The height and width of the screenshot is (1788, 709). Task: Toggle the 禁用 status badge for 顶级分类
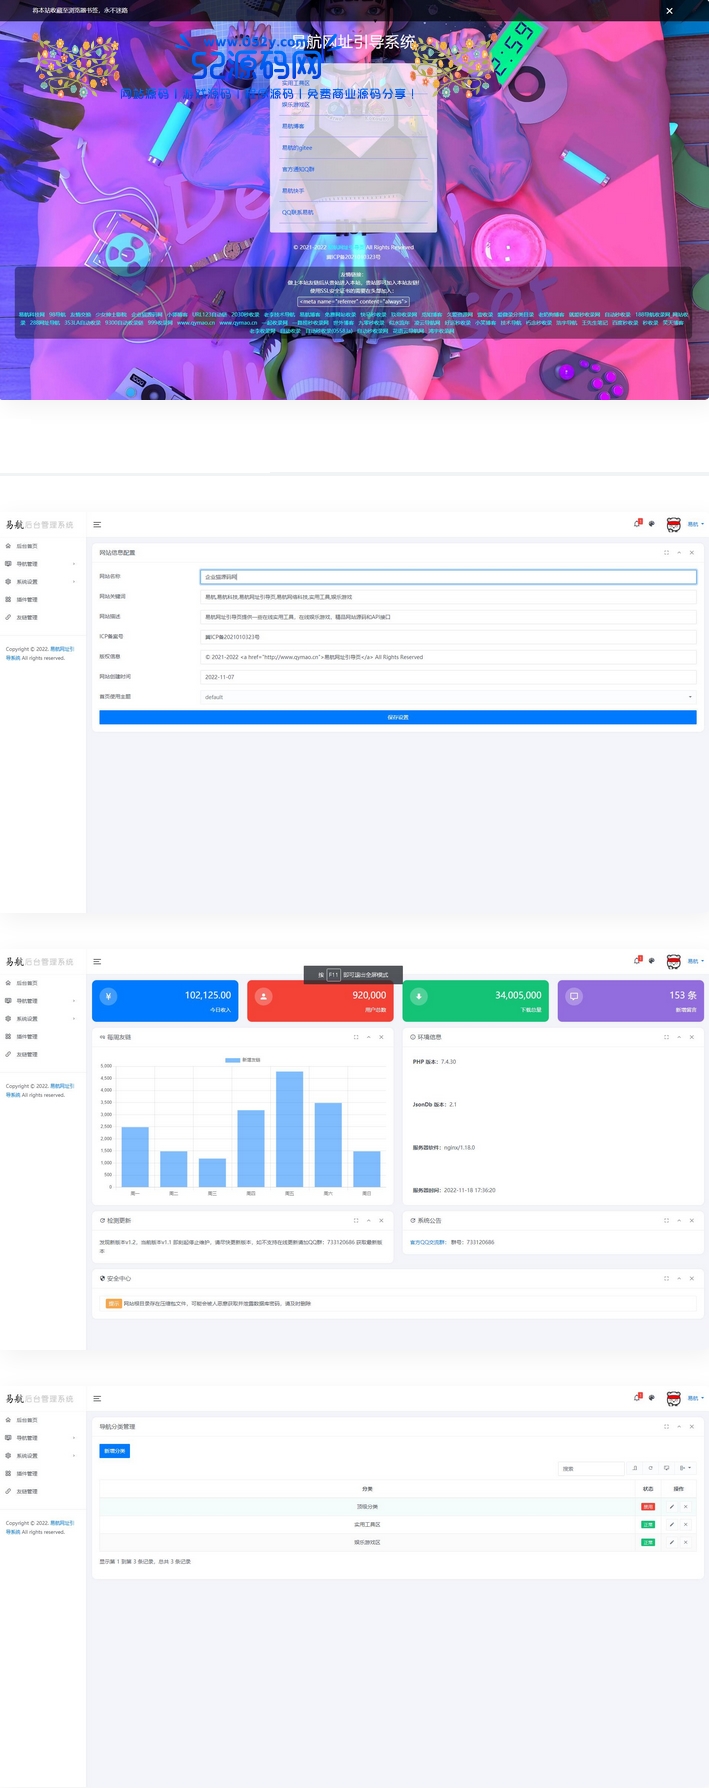(x=648, y=1506)
